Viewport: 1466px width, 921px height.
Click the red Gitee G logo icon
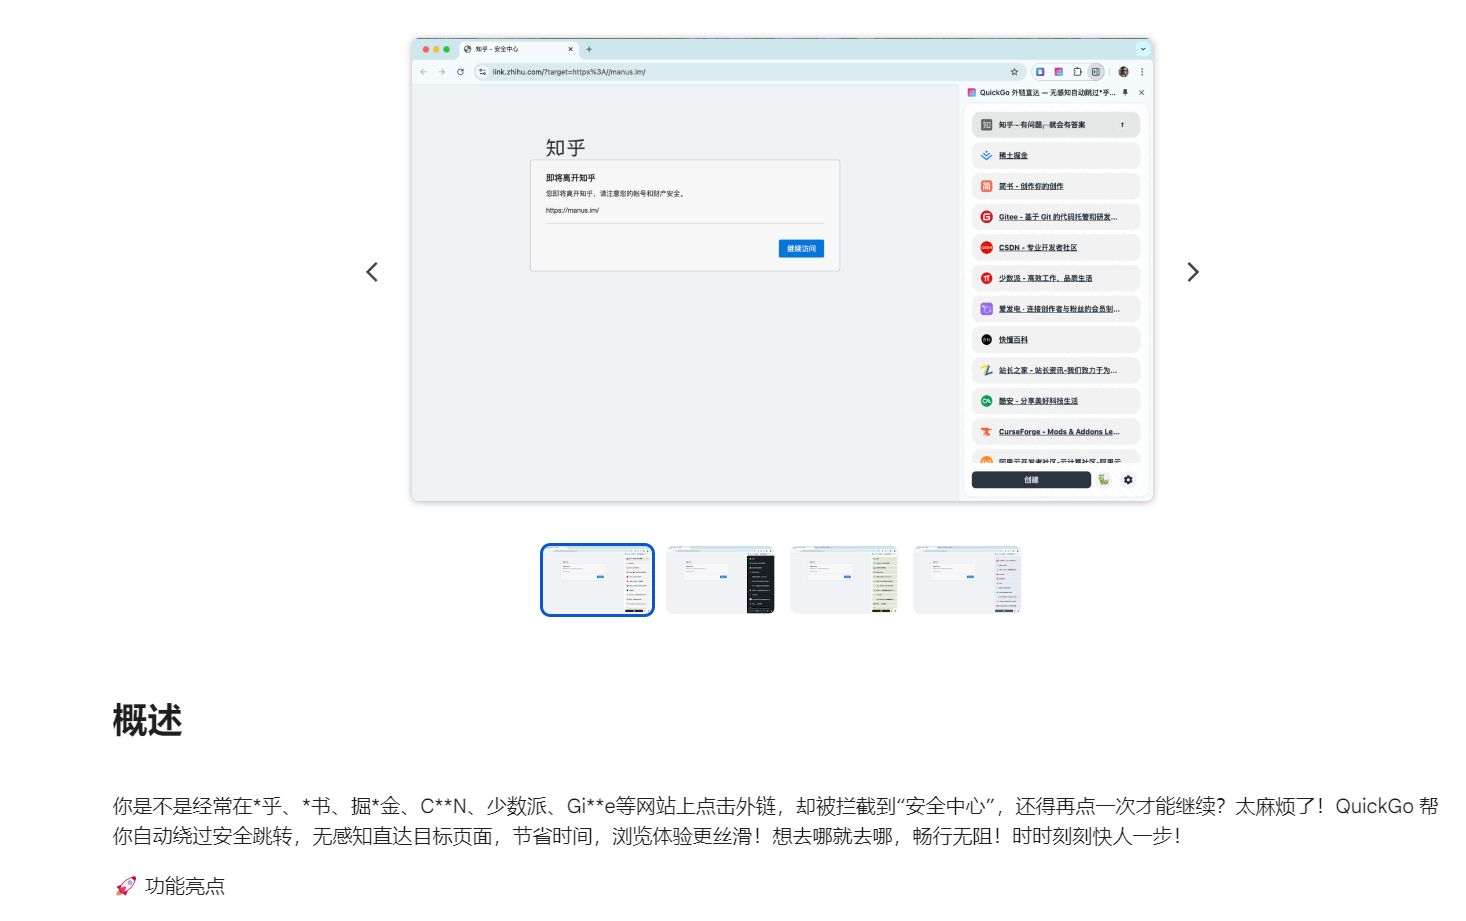986,217
